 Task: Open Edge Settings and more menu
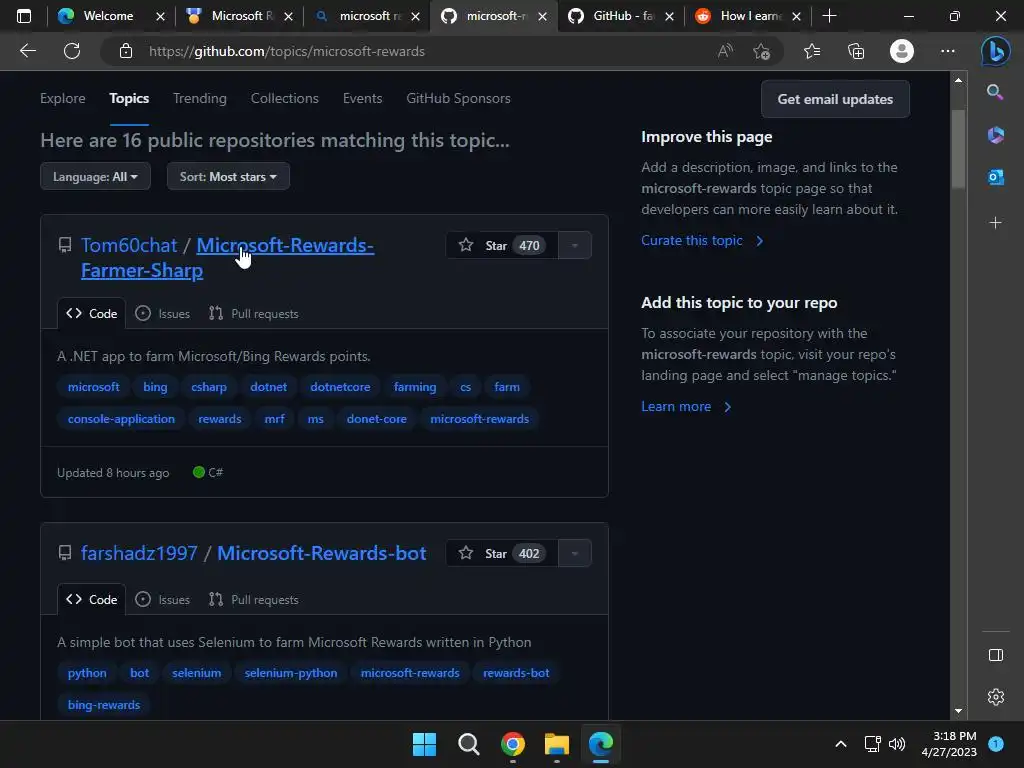click(948, 51)
